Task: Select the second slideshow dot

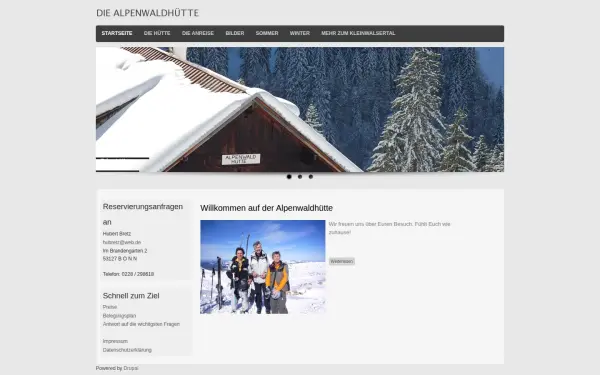Action: pyautogui.click(x=300, y=176)
